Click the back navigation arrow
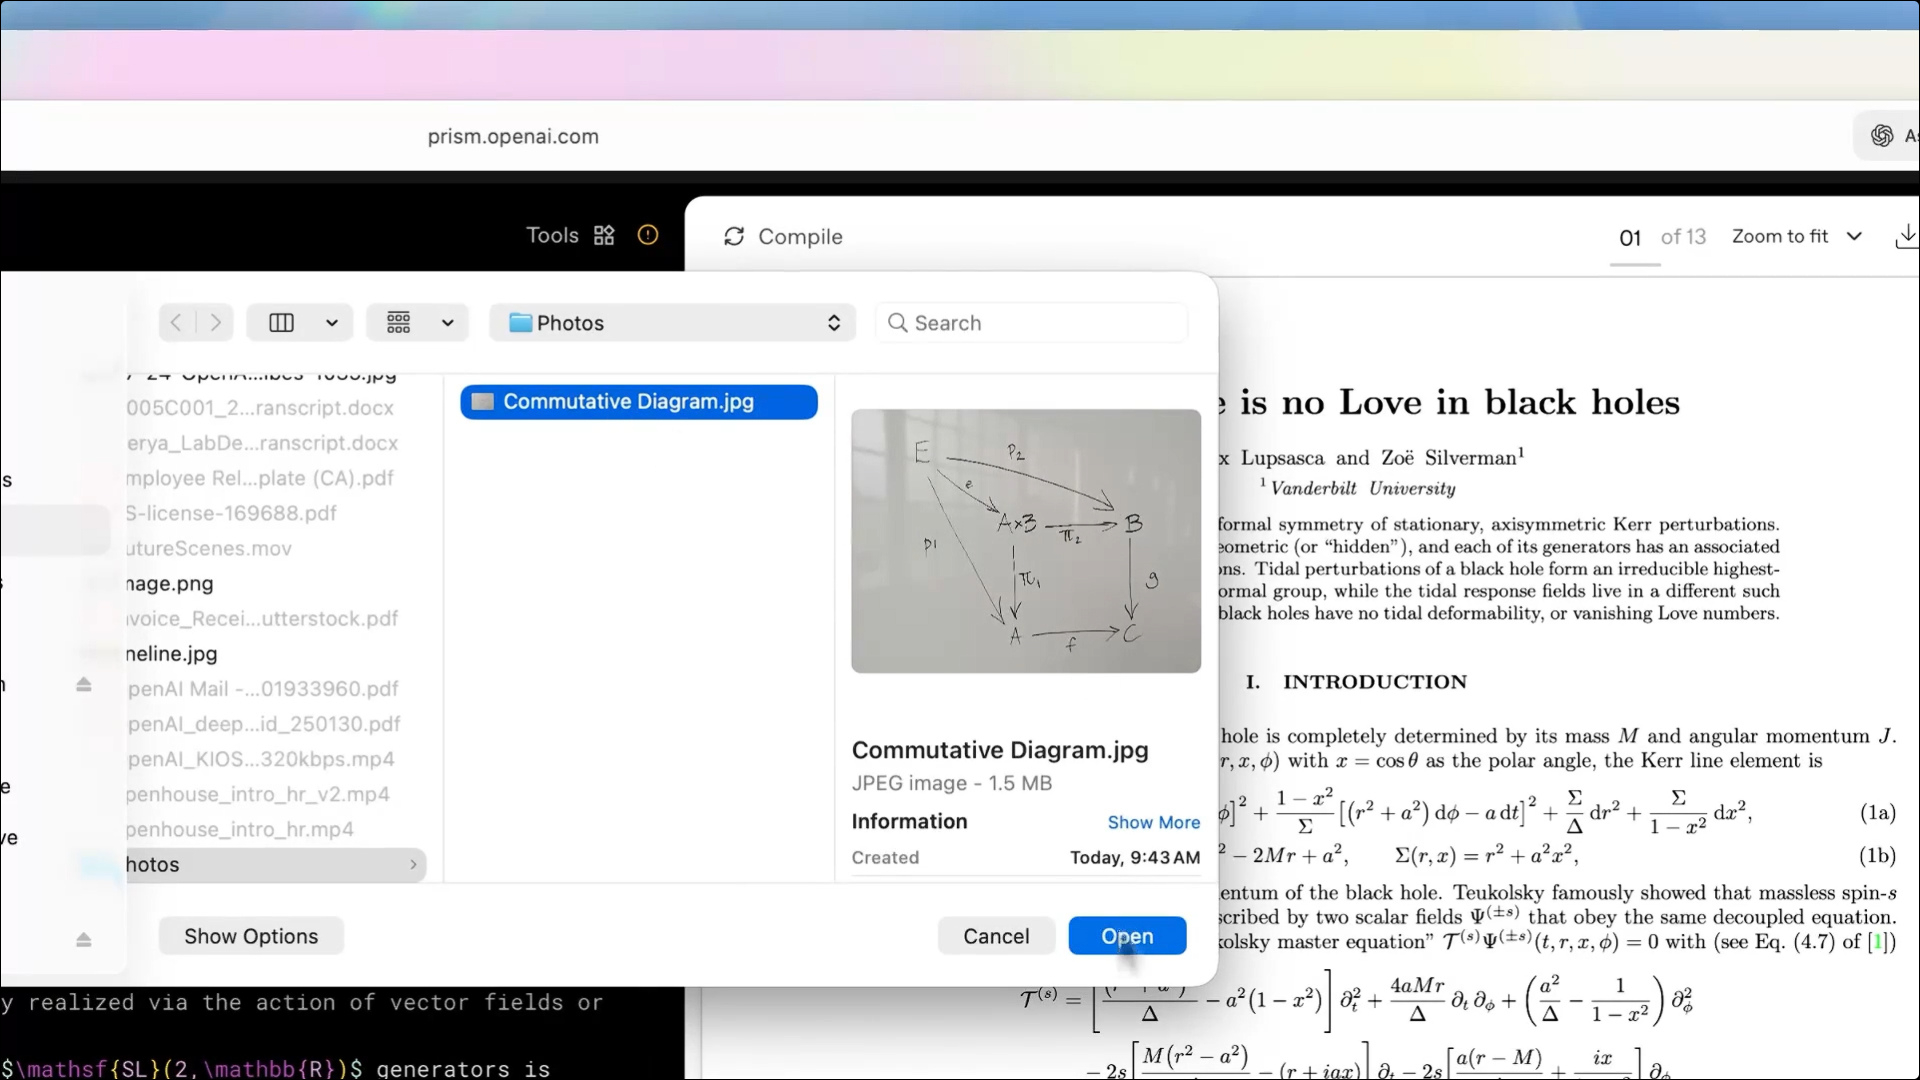Image resolution: width=1920 pixels, height=1080 pixels. pyautogui.click(x=176, y=322)
